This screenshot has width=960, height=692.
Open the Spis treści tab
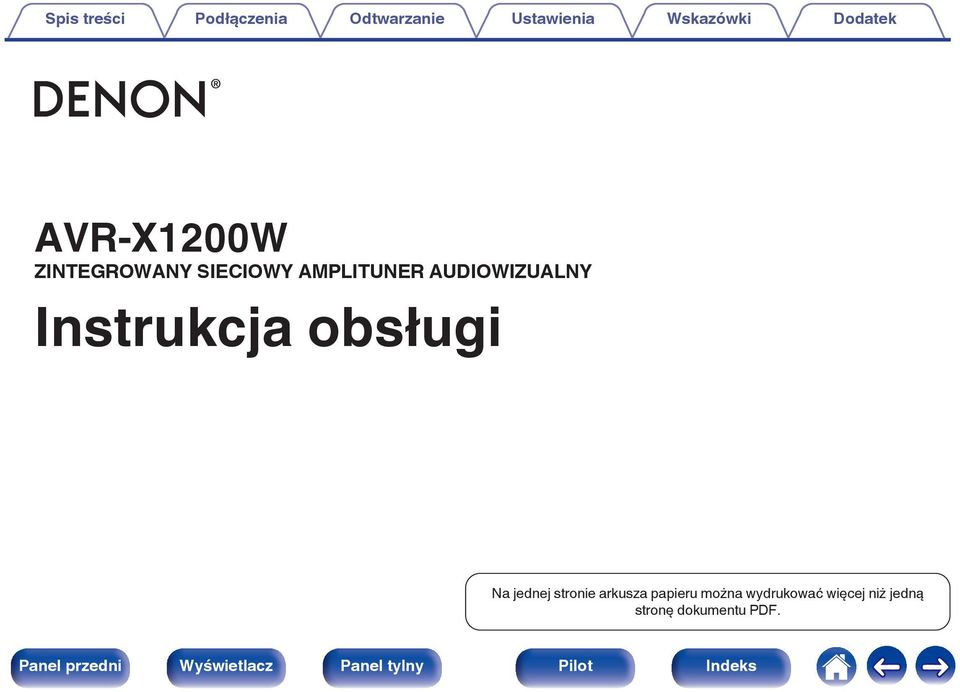click(x=85, y=20)
